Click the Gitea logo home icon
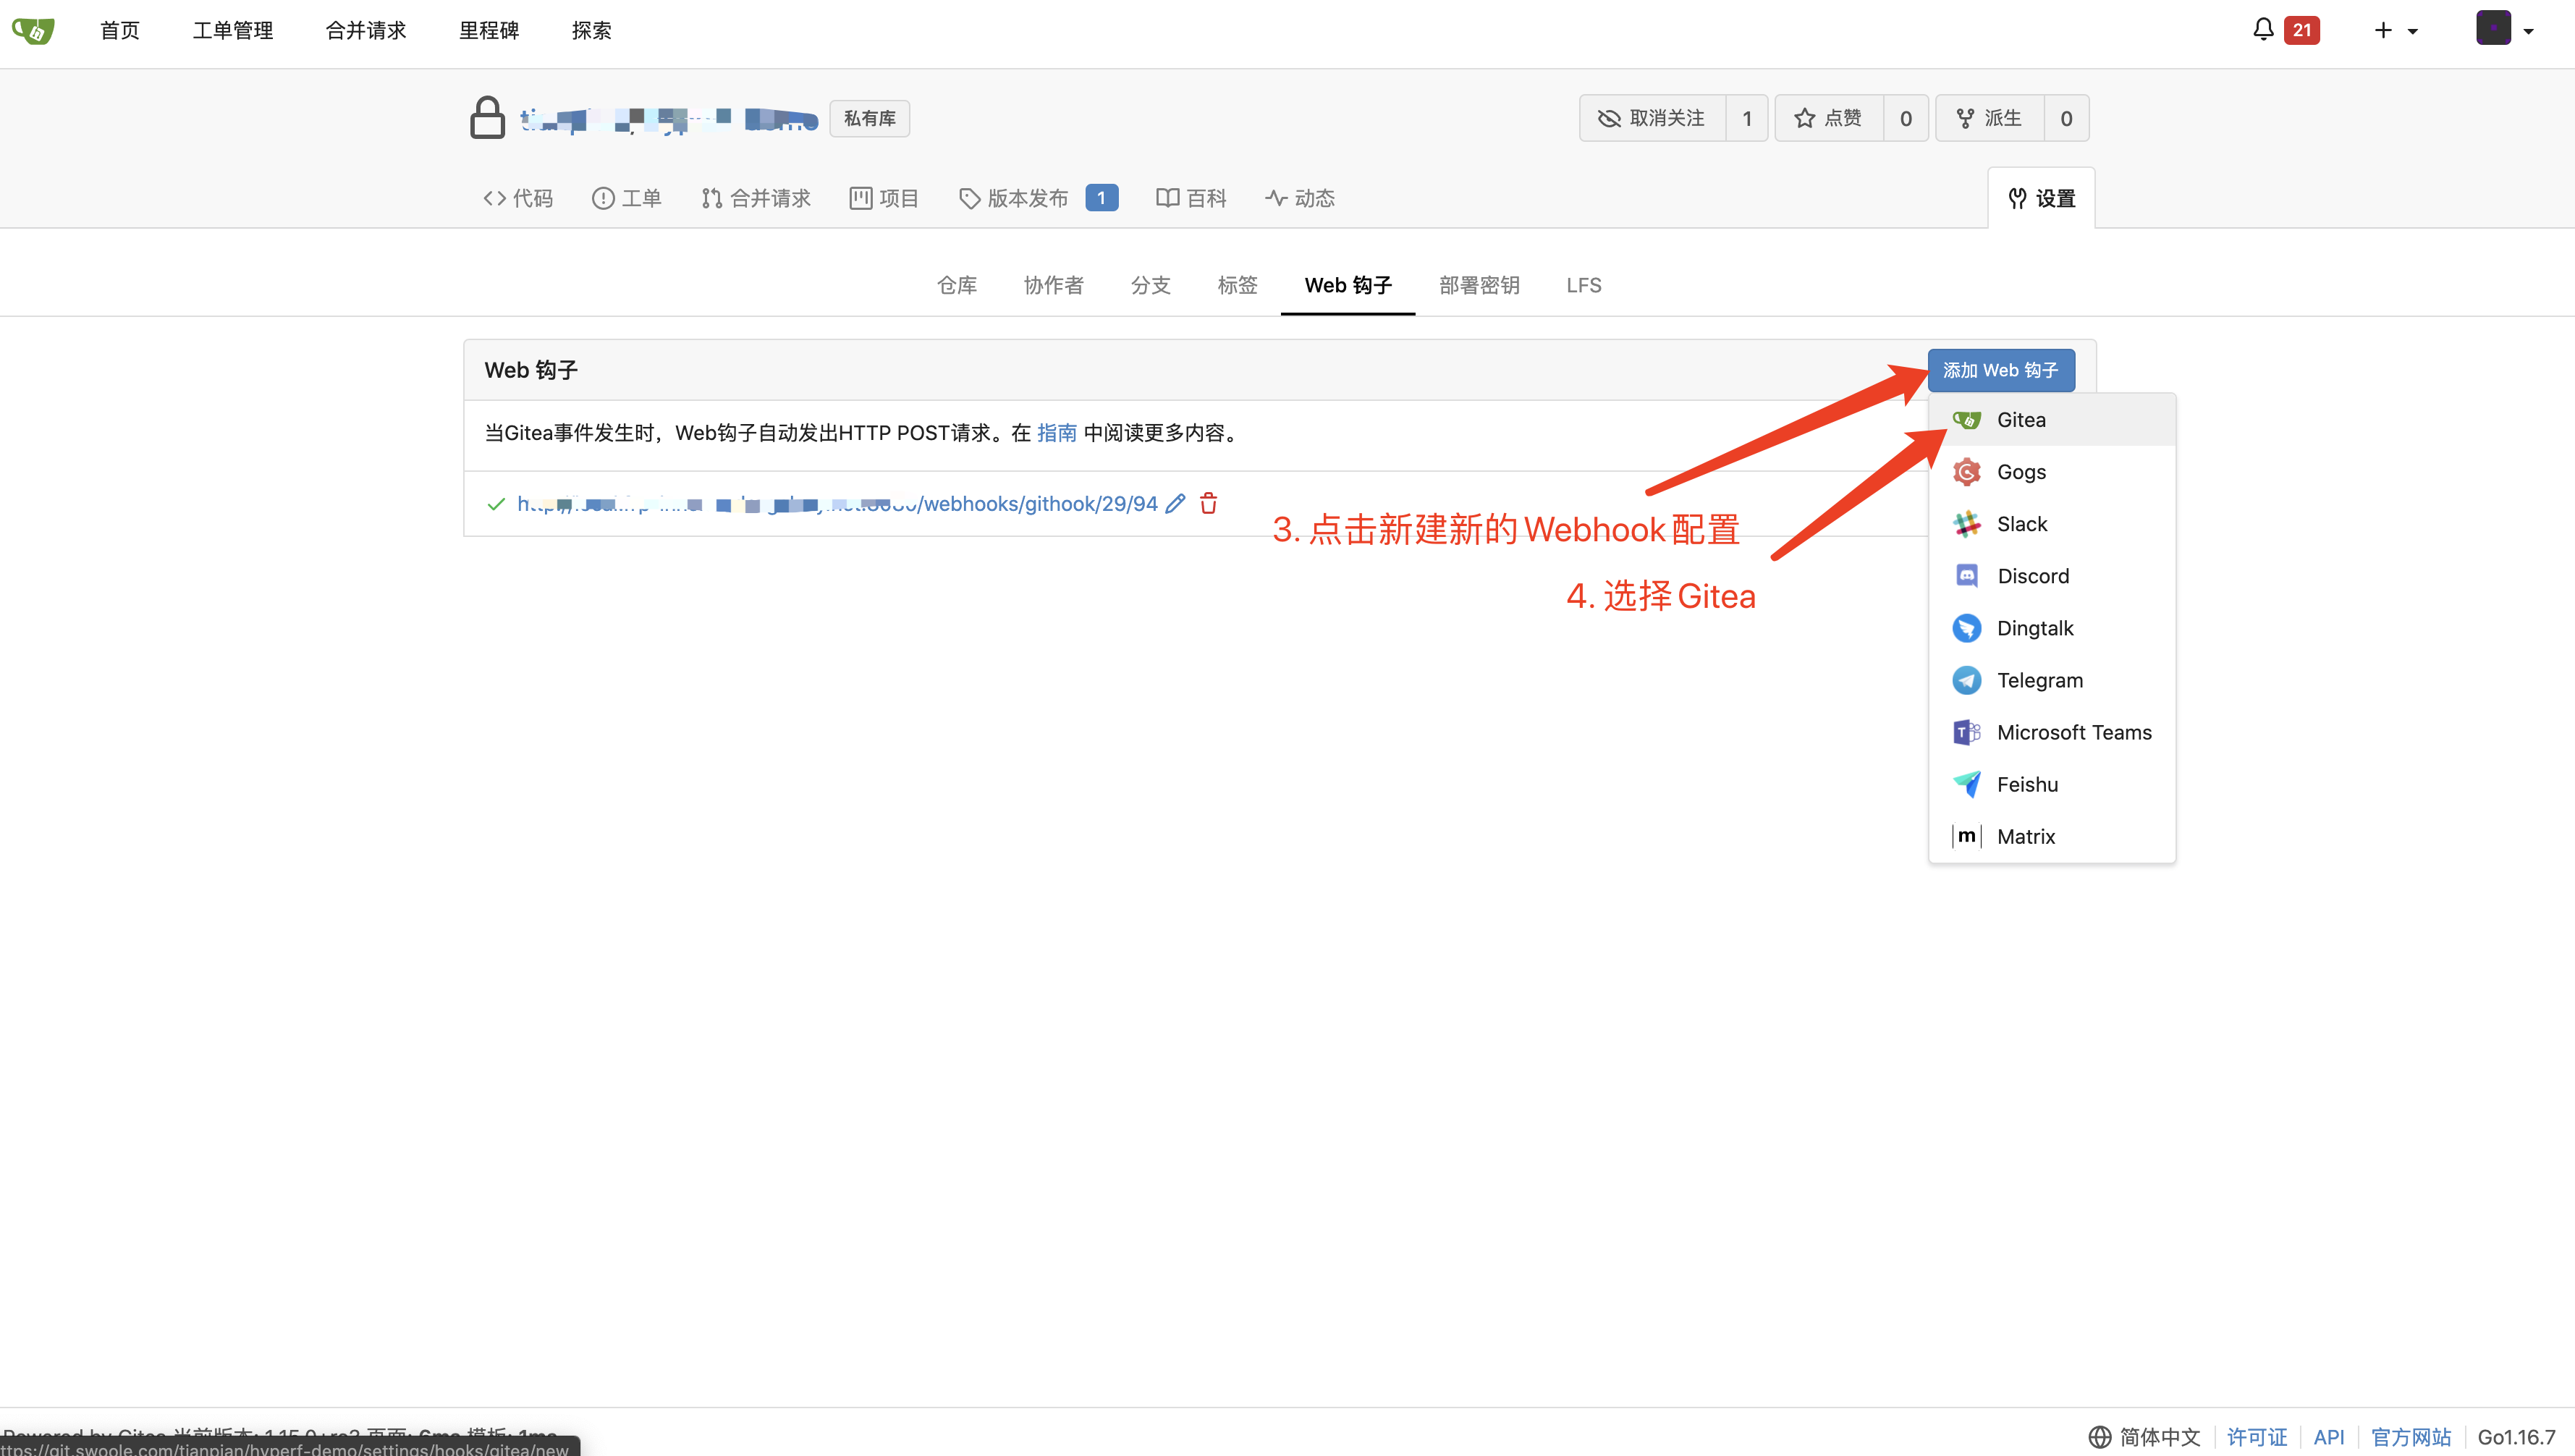2575x1456 pixels. (33, 30)
